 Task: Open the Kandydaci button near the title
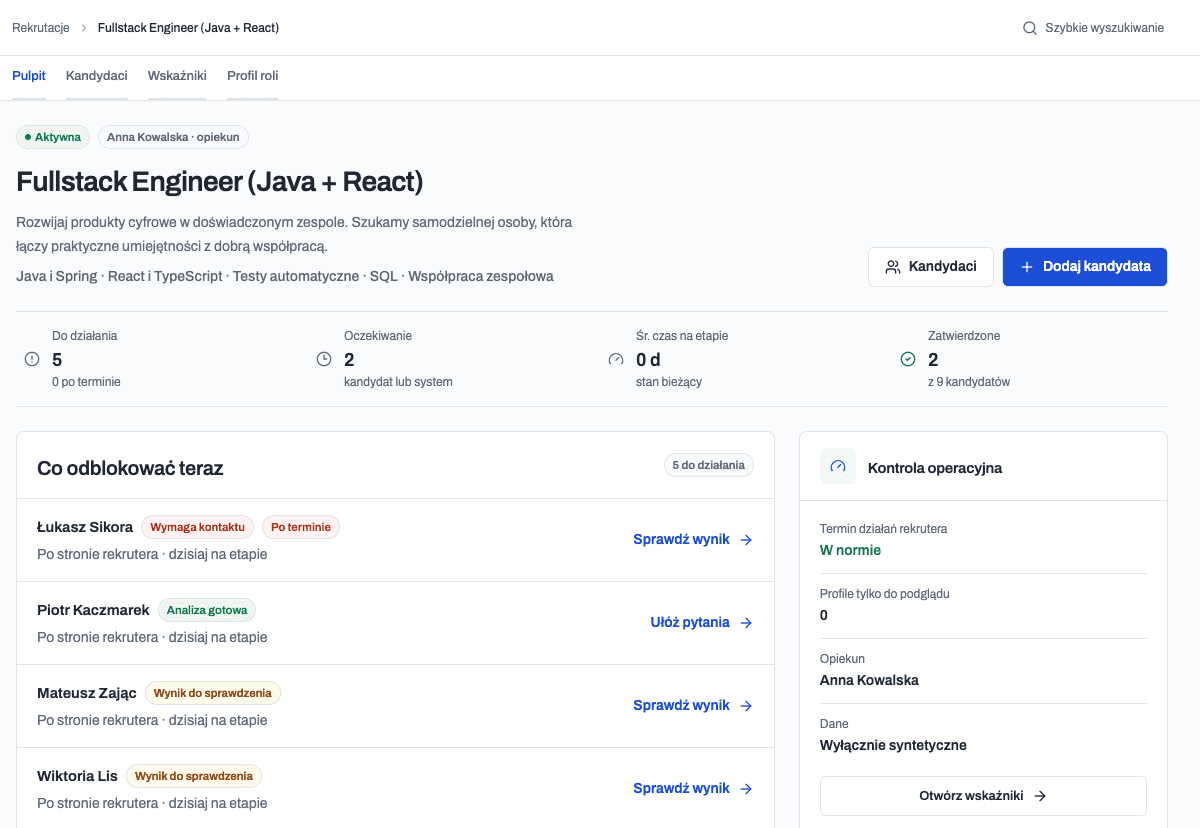tap(931, 267)
